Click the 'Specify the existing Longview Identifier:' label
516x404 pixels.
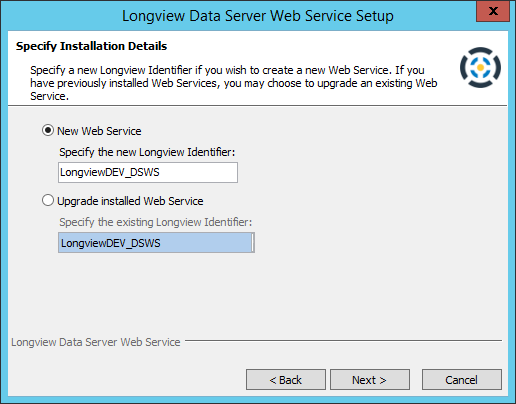coord(156,222)
